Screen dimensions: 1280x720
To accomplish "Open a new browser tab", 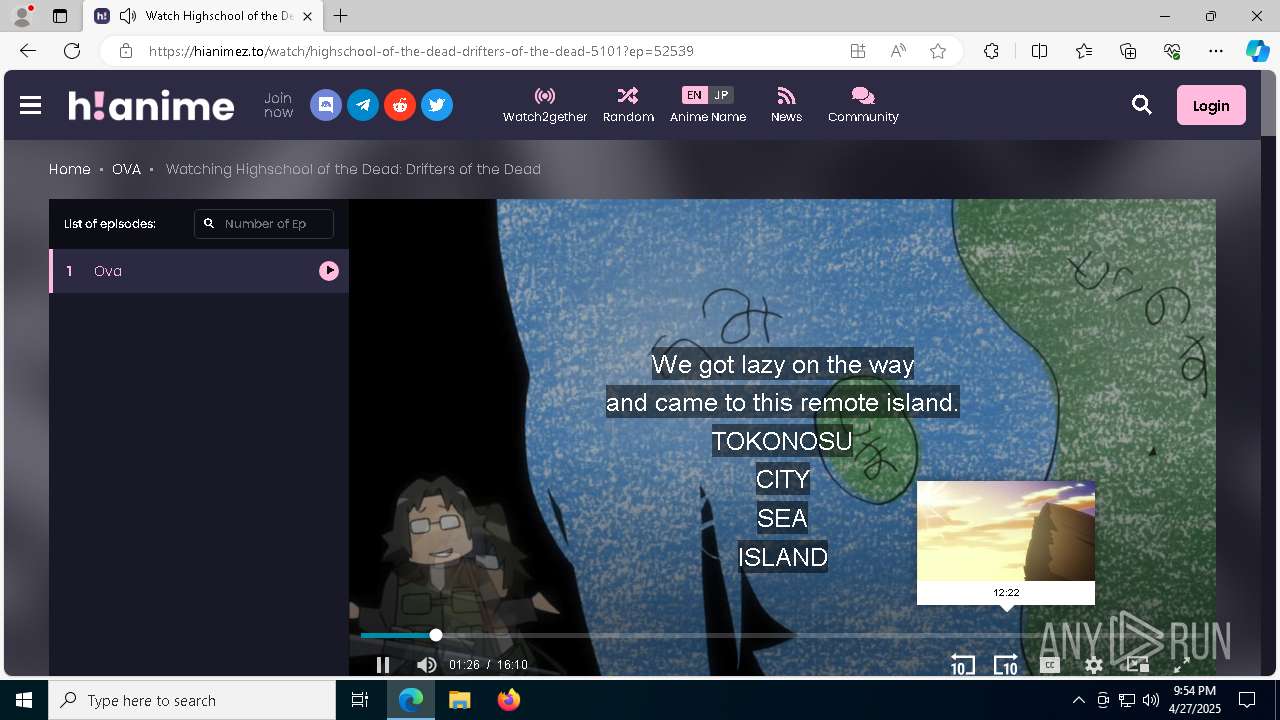I will (x=341, y=16).
